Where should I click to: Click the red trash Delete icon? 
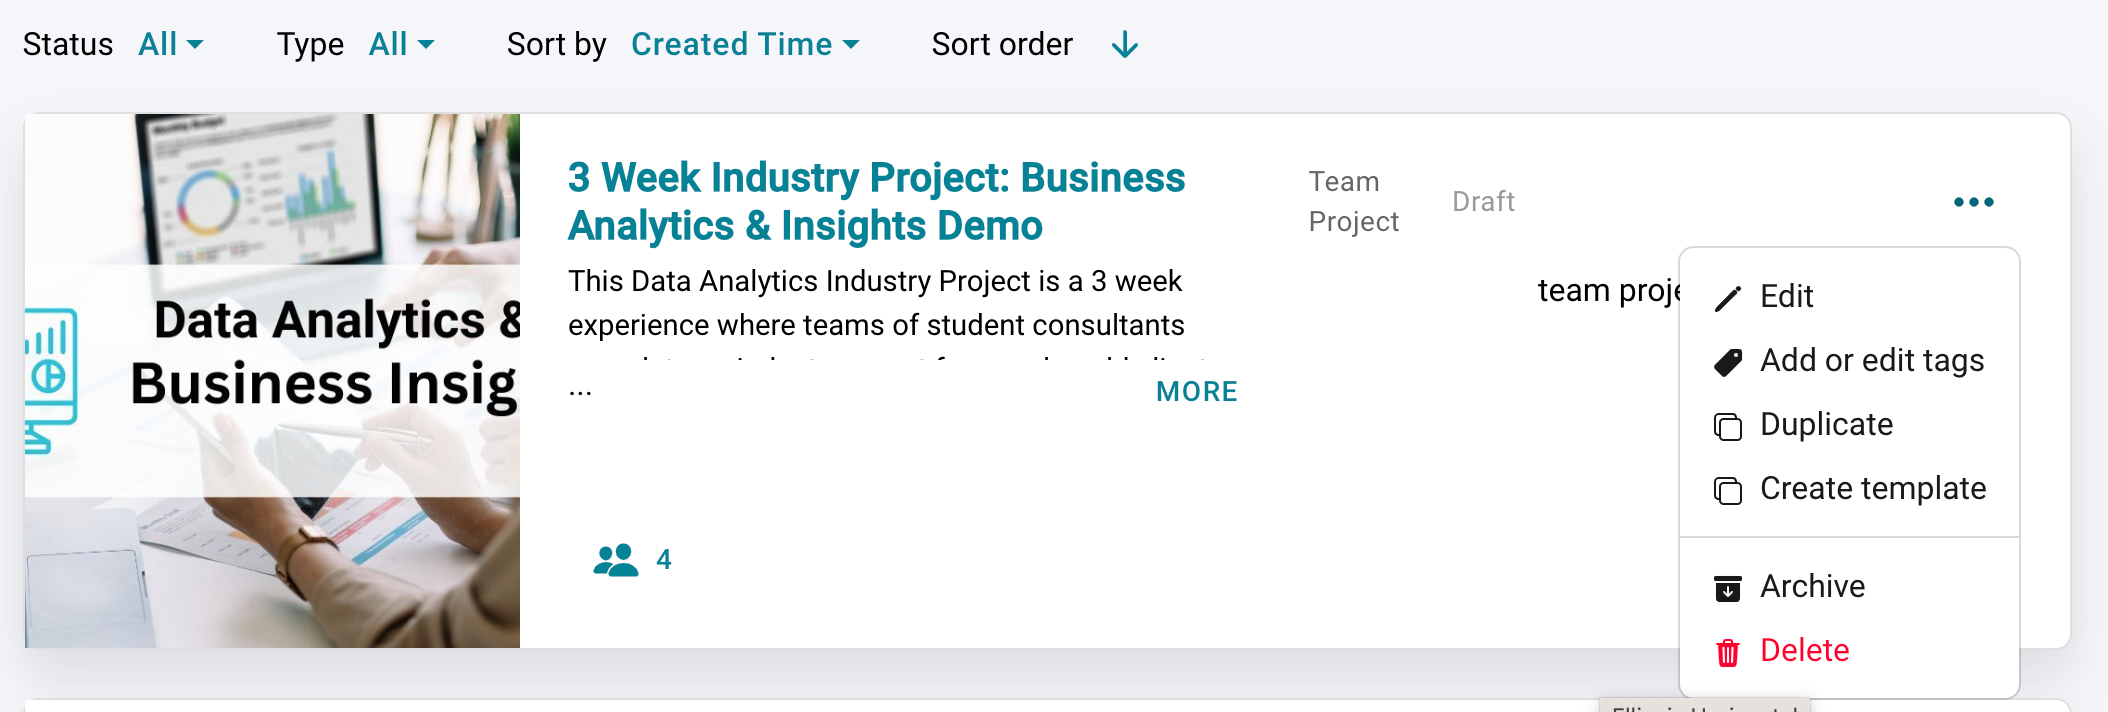click(1728, 652)
